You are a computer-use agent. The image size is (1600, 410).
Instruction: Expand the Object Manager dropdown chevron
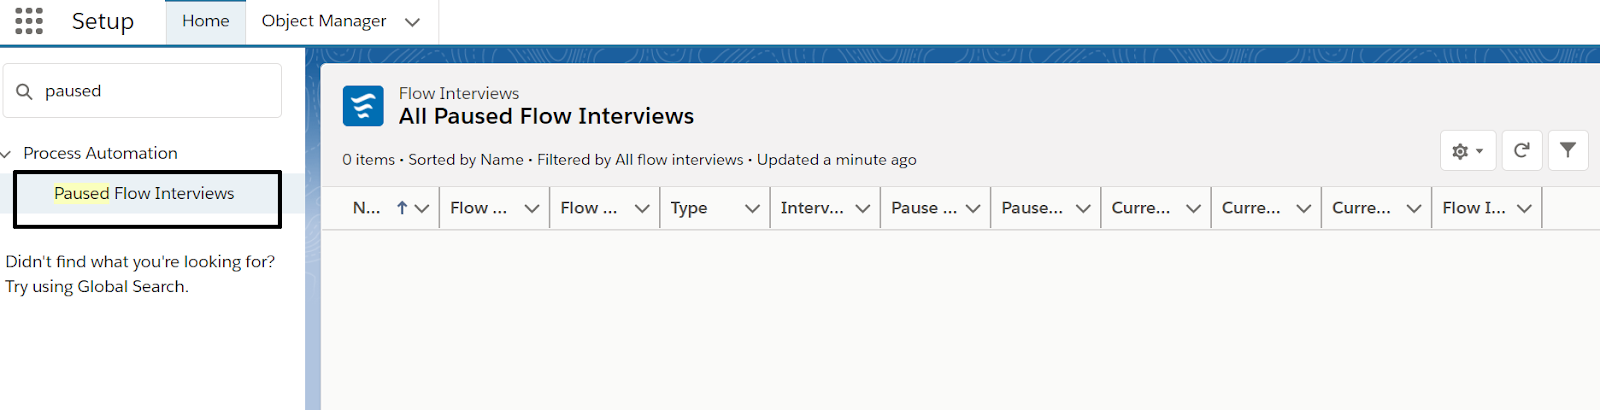pos(412,22)
